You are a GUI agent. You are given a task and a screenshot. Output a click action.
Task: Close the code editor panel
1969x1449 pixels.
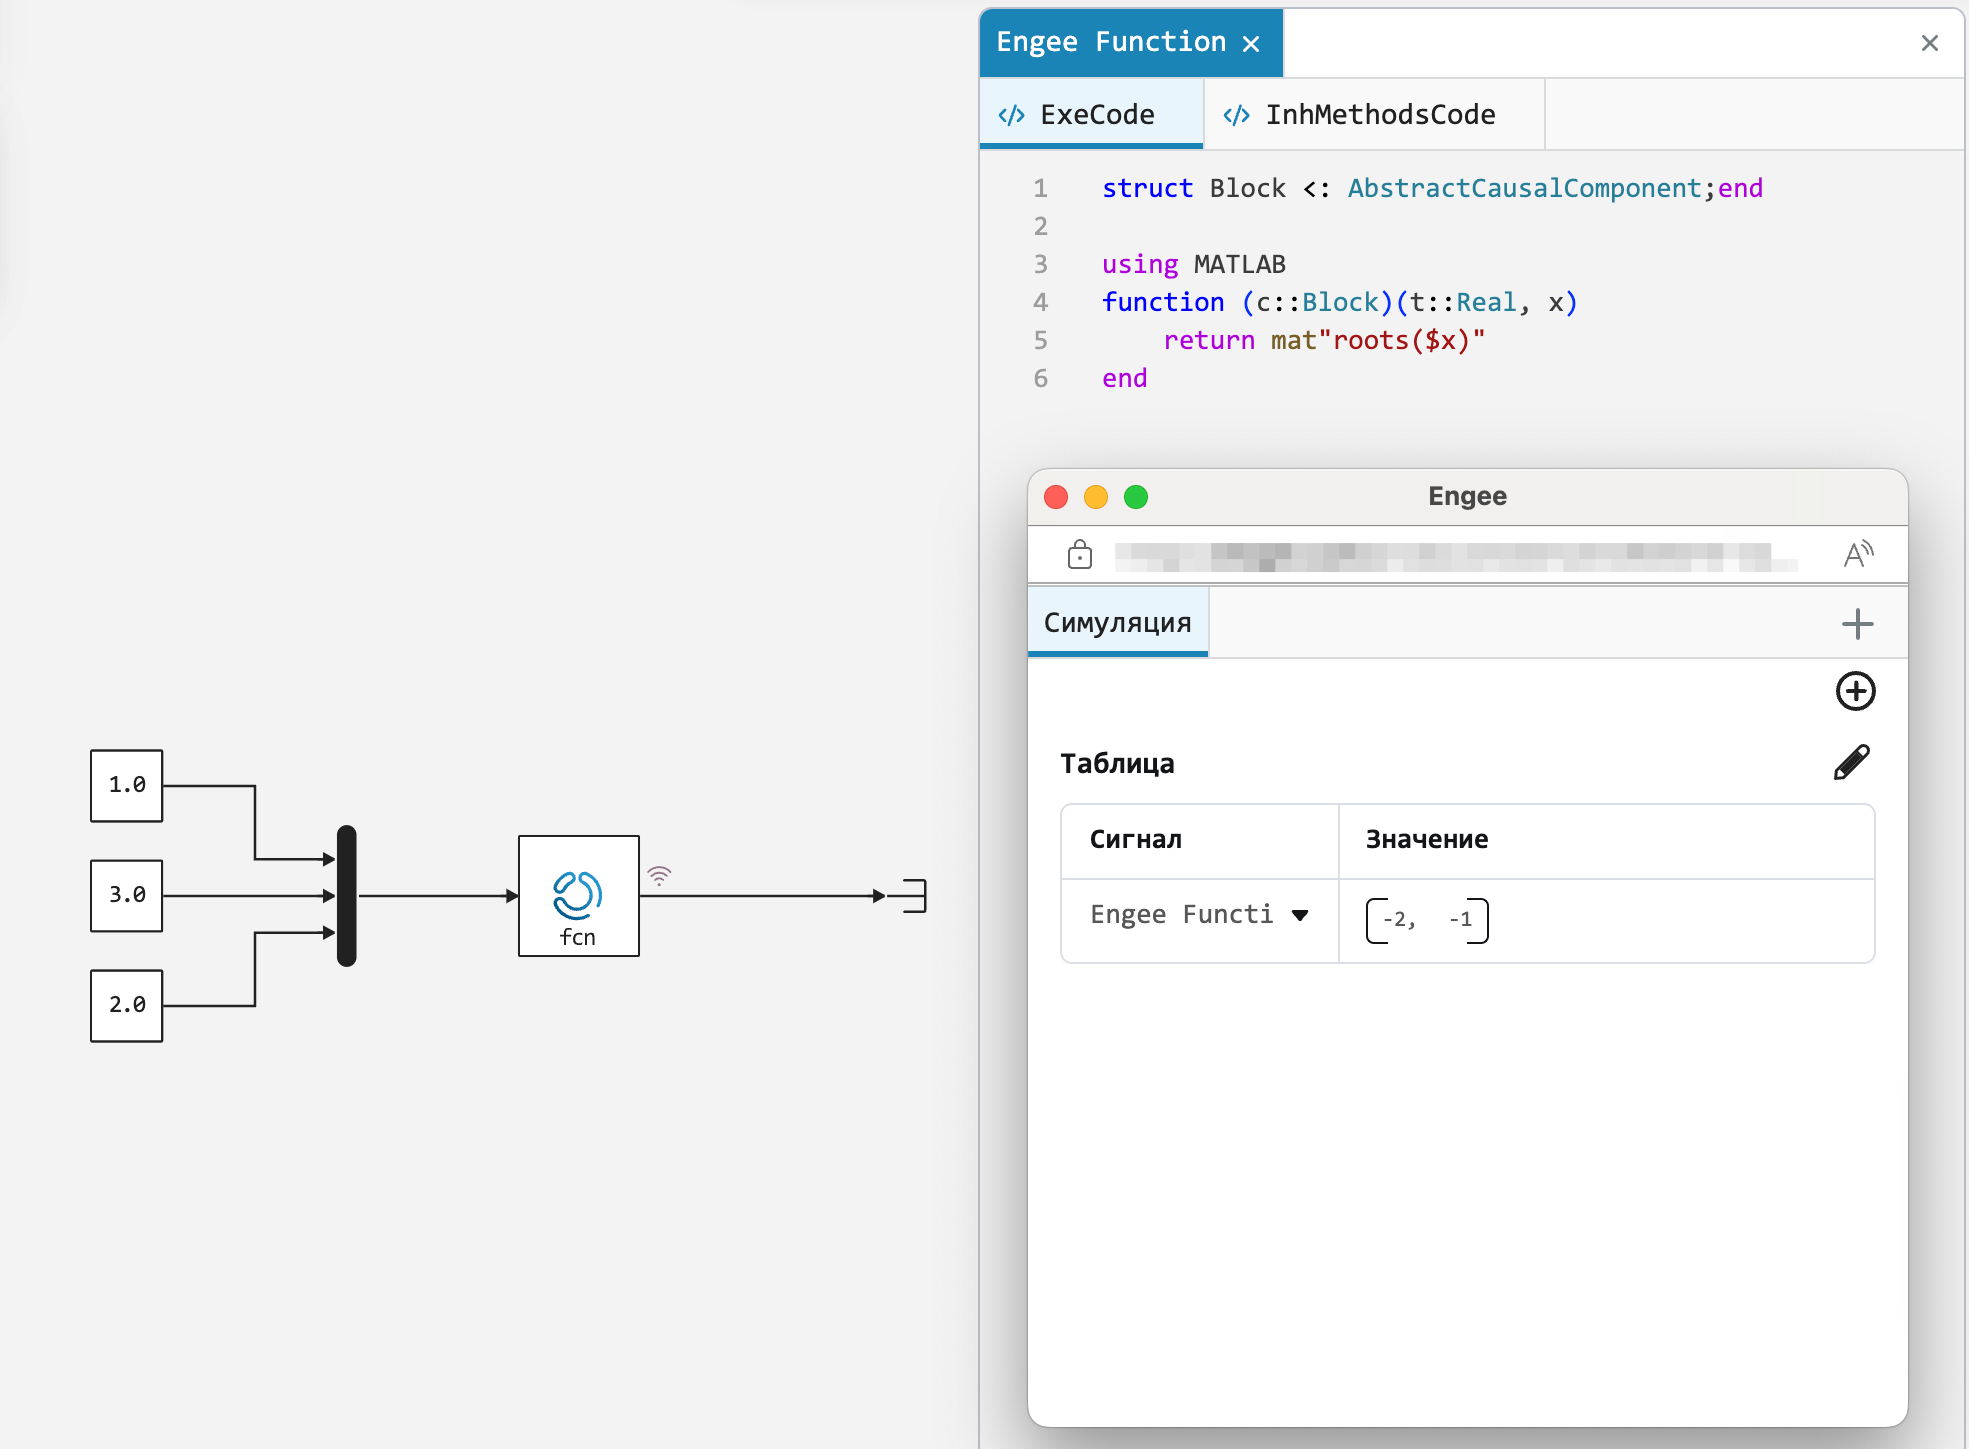tap(1930, 43)
